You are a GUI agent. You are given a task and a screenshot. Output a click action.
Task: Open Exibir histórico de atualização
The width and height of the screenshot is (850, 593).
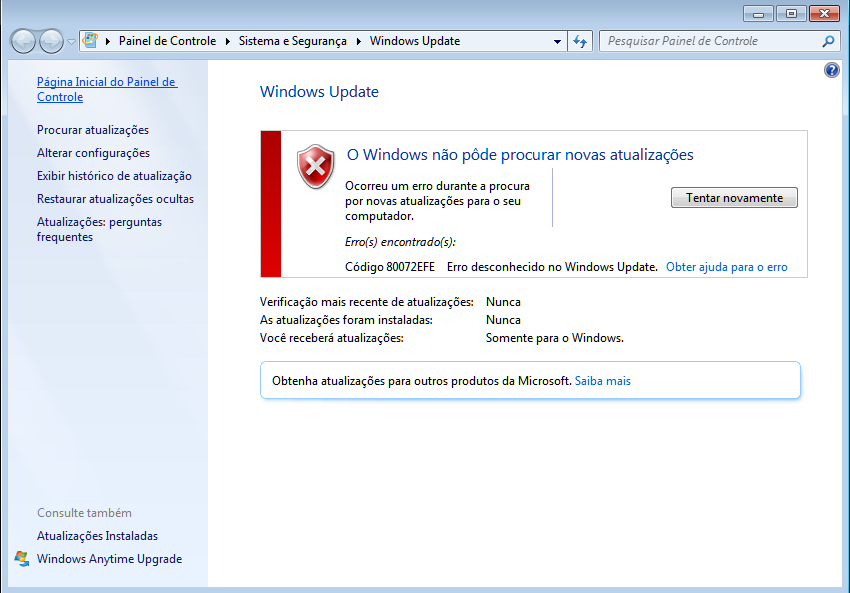114,176
